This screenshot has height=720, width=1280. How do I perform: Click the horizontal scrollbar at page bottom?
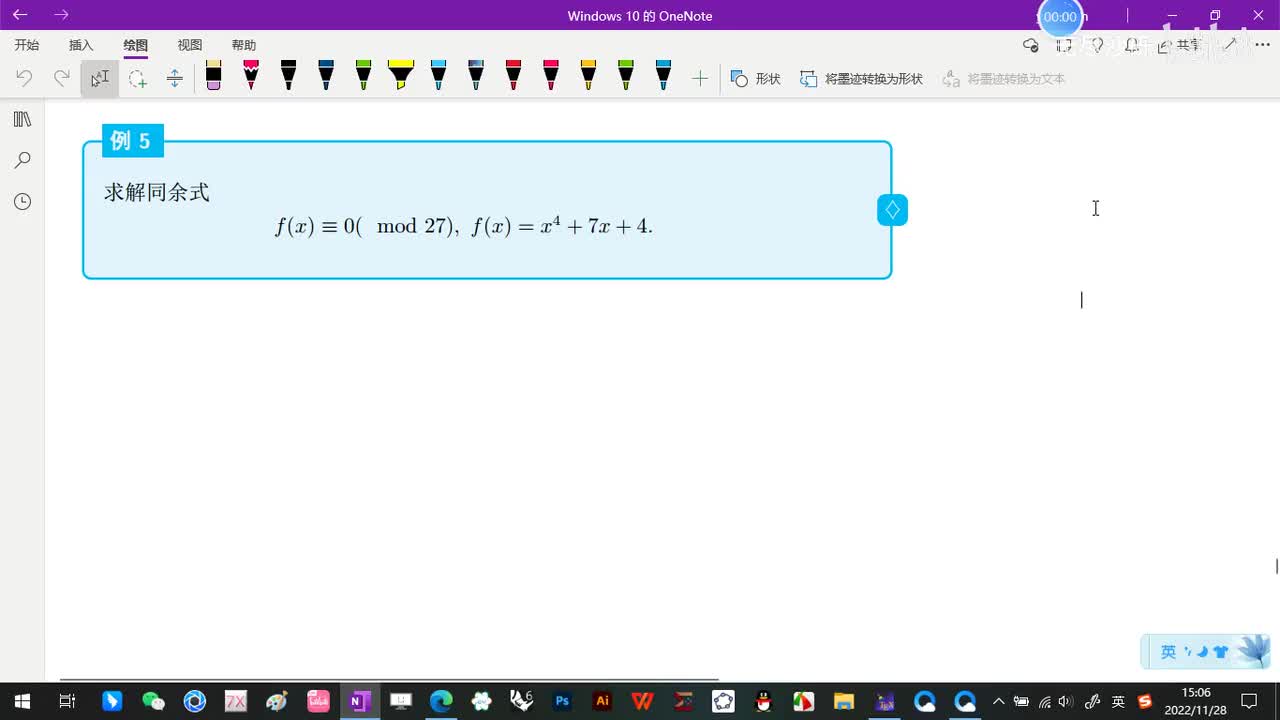point(389,679)
